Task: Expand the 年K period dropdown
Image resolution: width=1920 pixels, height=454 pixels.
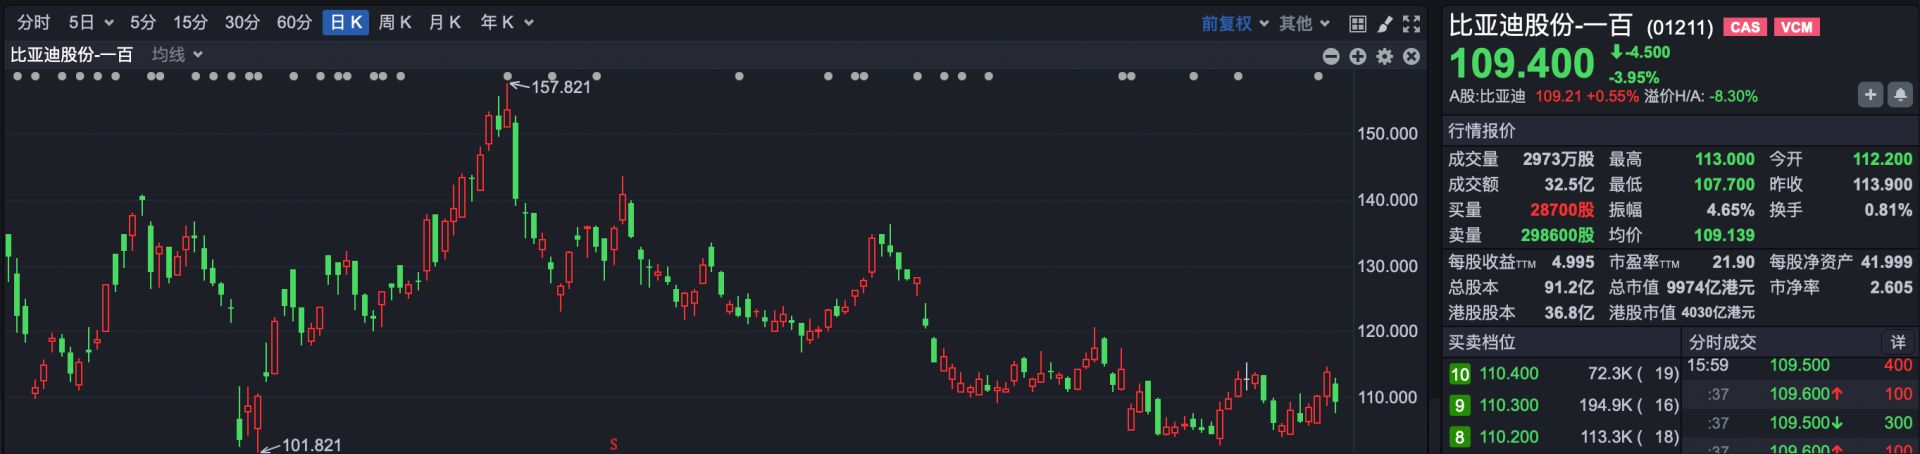Action: coord(506,22)
